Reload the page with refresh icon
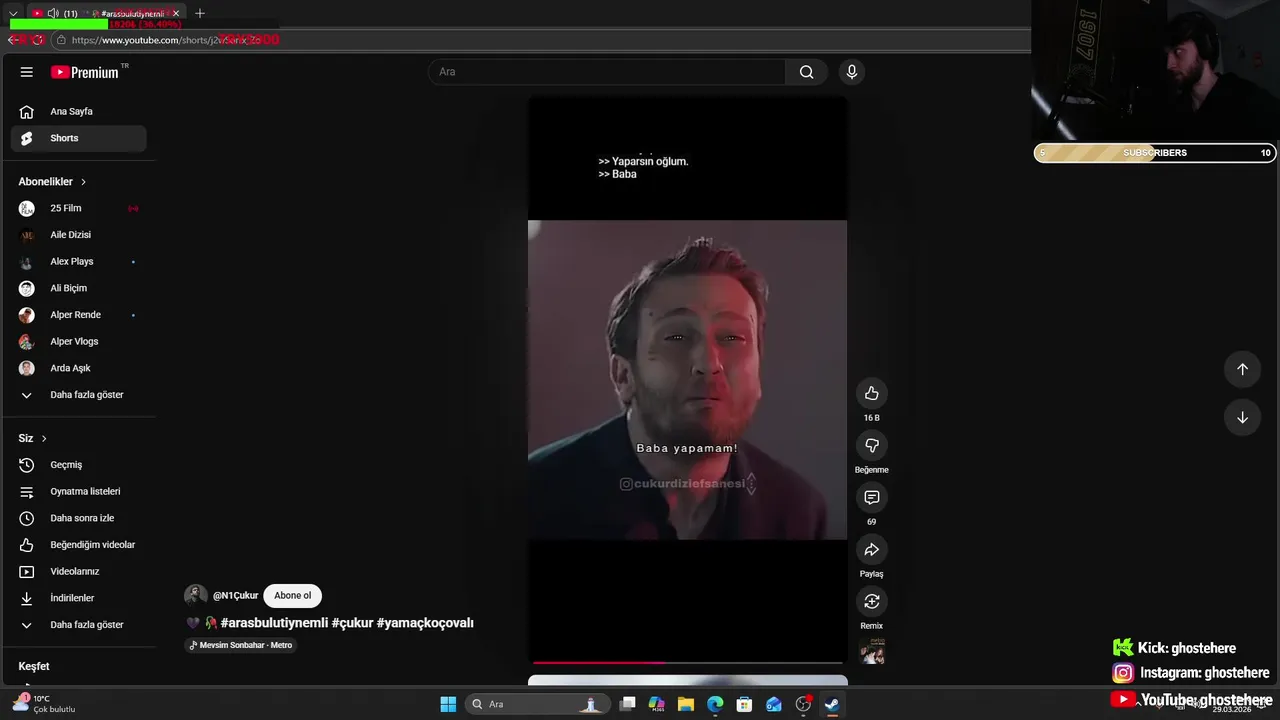 (x=38, y=40)
